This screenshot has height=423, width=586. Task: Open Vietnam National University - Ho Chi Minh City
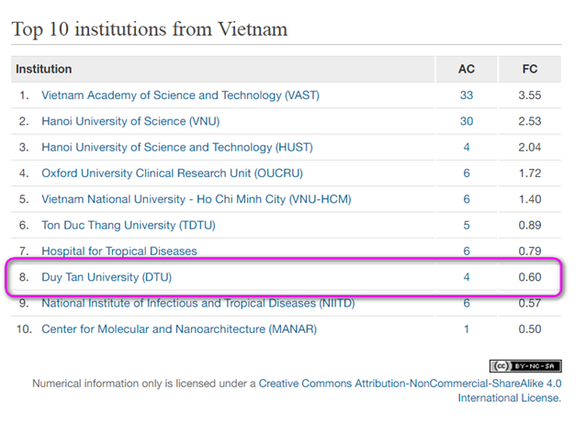pos(196,199)
